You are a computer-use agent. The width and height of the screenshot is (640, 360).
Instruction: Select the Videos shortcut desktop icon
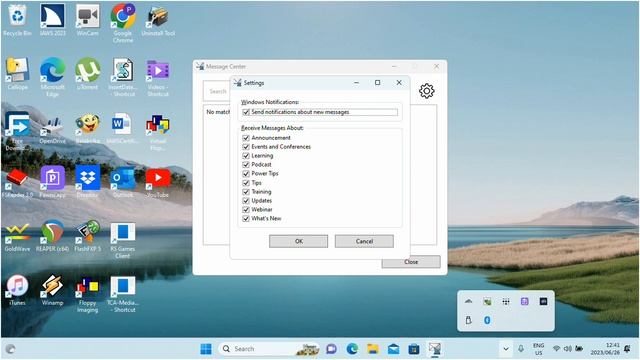coord(158,78)
